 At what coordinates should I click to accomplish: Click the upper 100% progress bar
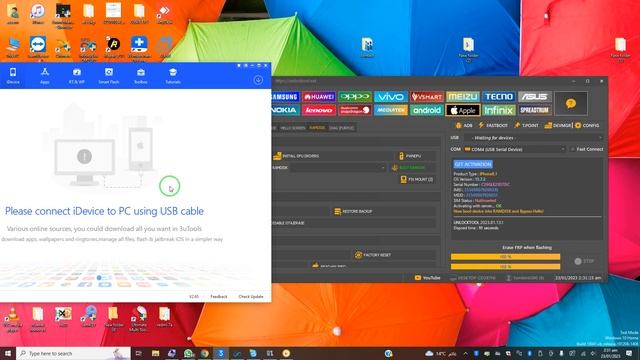(x=505, y=257)
